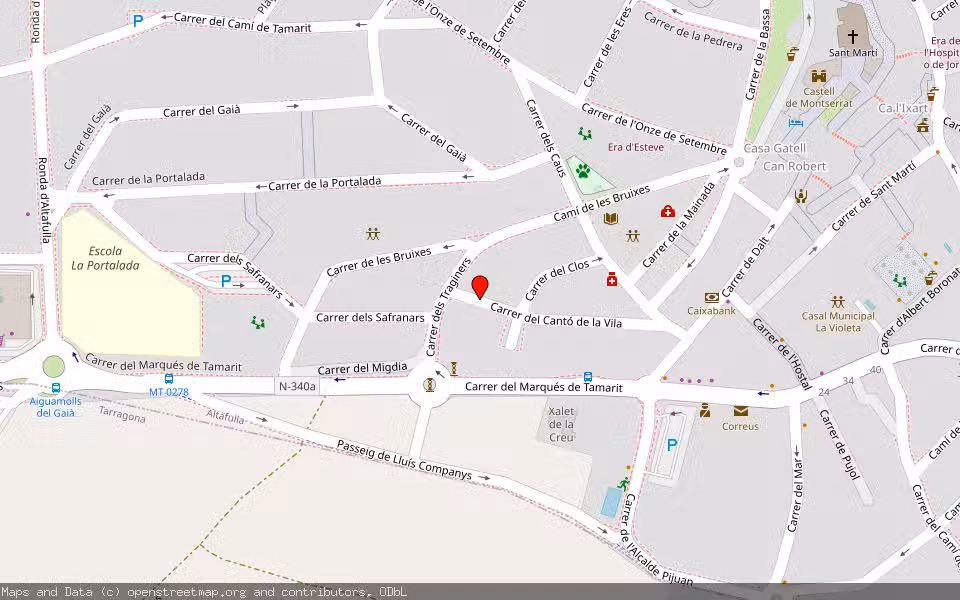Click the place of worship icon near Can Robert

click(x=800, y=197)
